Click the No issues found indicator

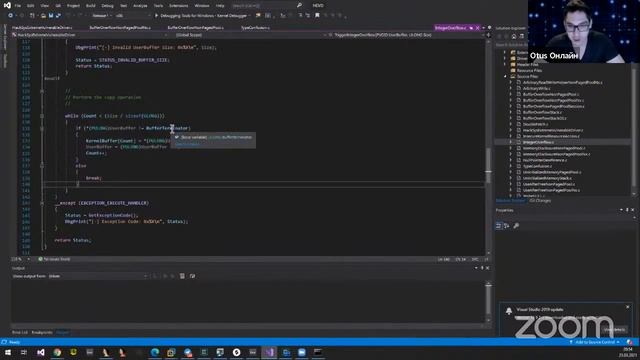[x=54, y=259]
